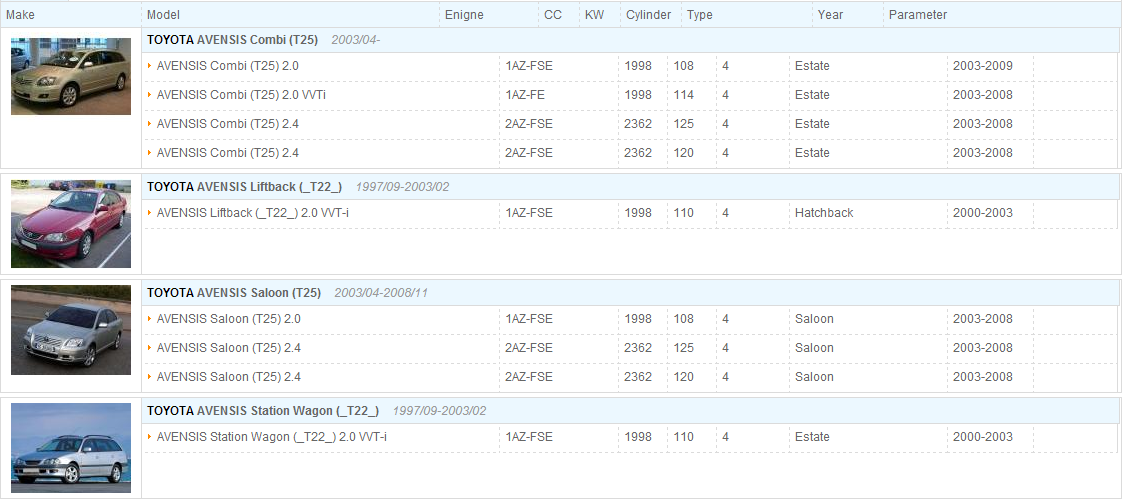Select date 2003/04- in Combi heading
Viewport: 1126px width, 500px height.
355,40
